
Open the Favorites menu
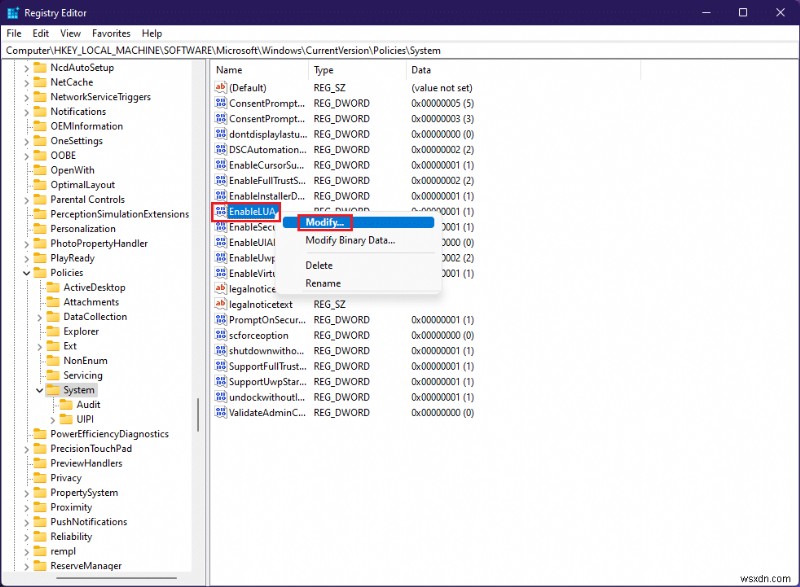[x=111, y=33]
